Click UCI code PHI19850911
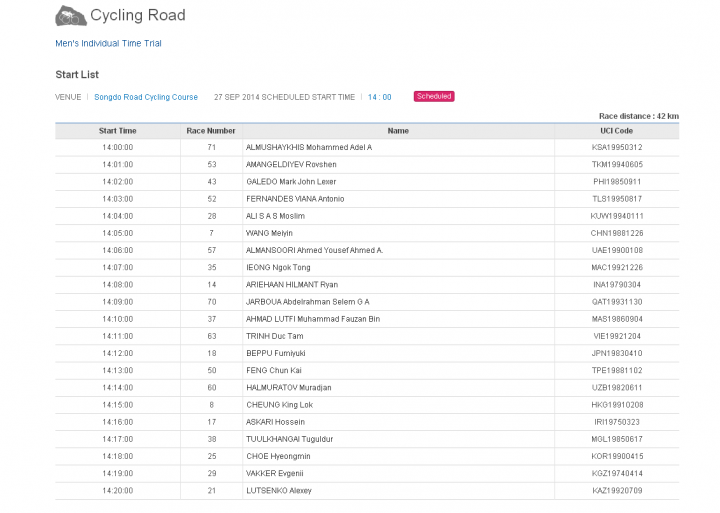The image size is (720, 513). pos(617,182)
